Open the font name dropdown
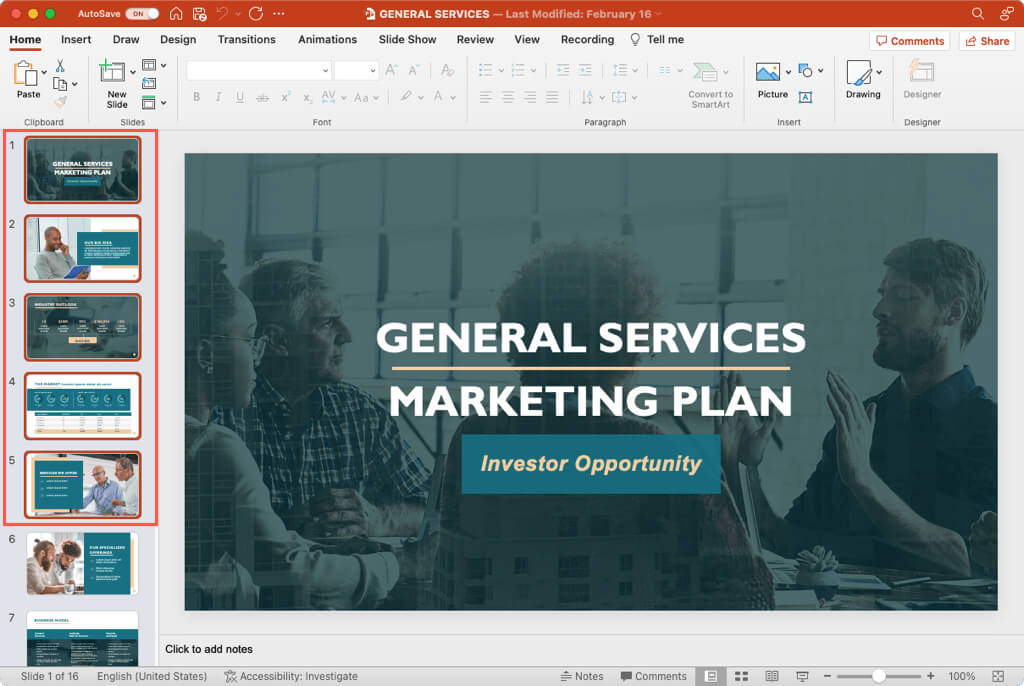The image size is (1024, 686). pyautogui.click(x=325, y=70)
